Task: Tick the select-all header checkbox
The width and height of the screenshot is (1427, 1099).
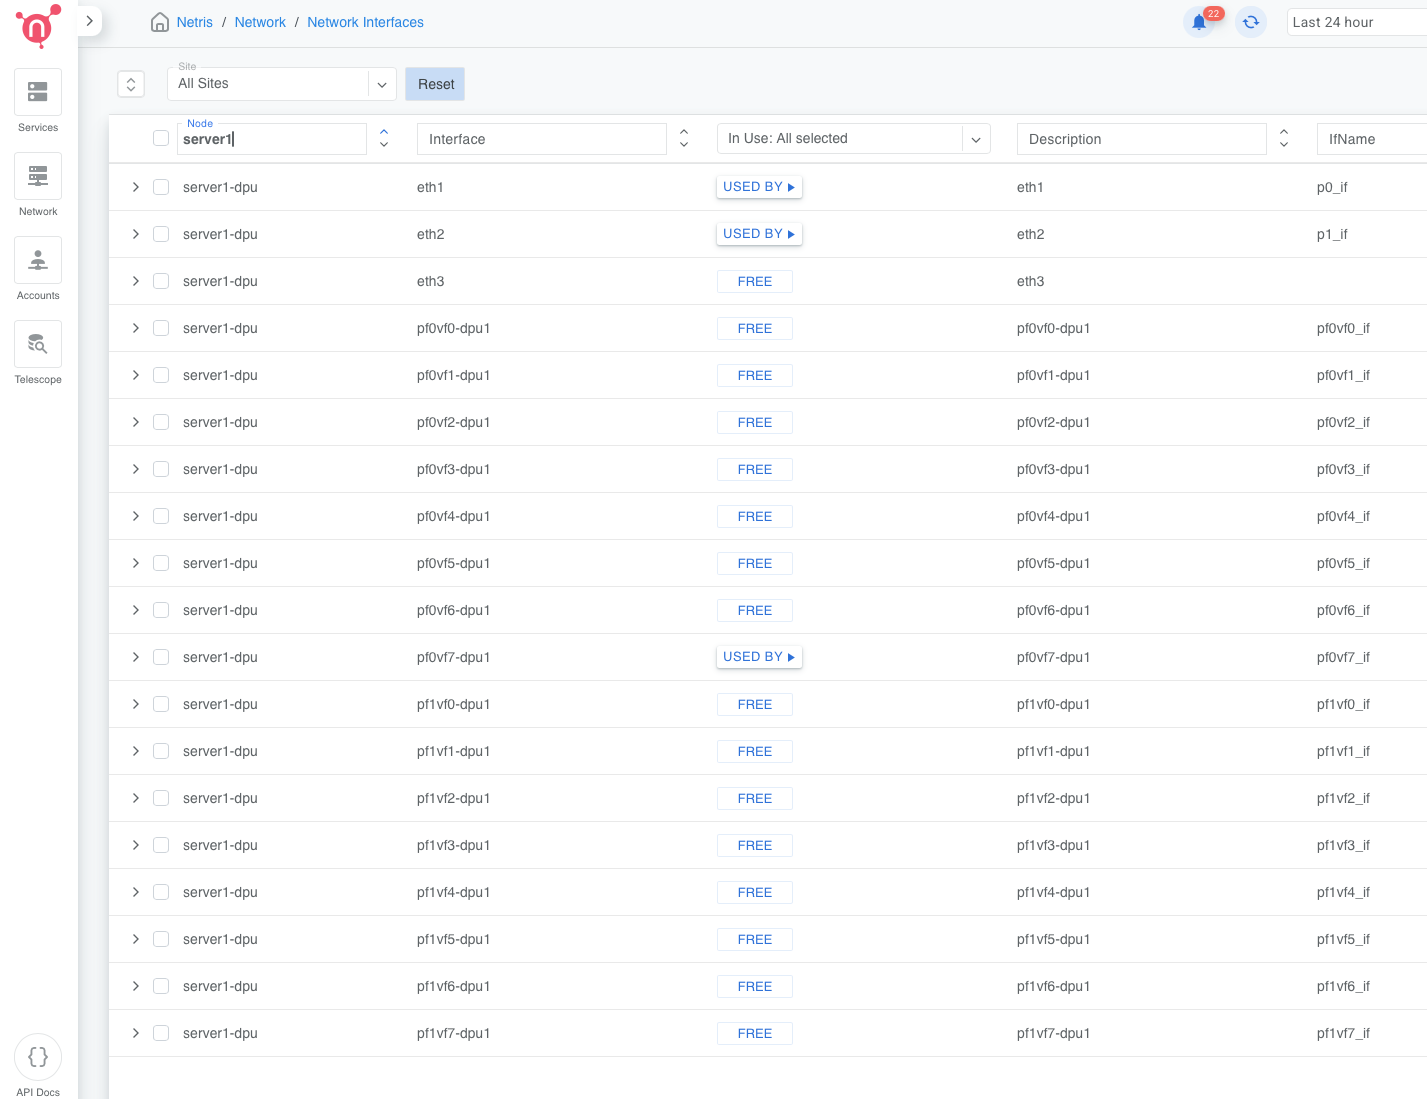Action: [x=161, y=138]
